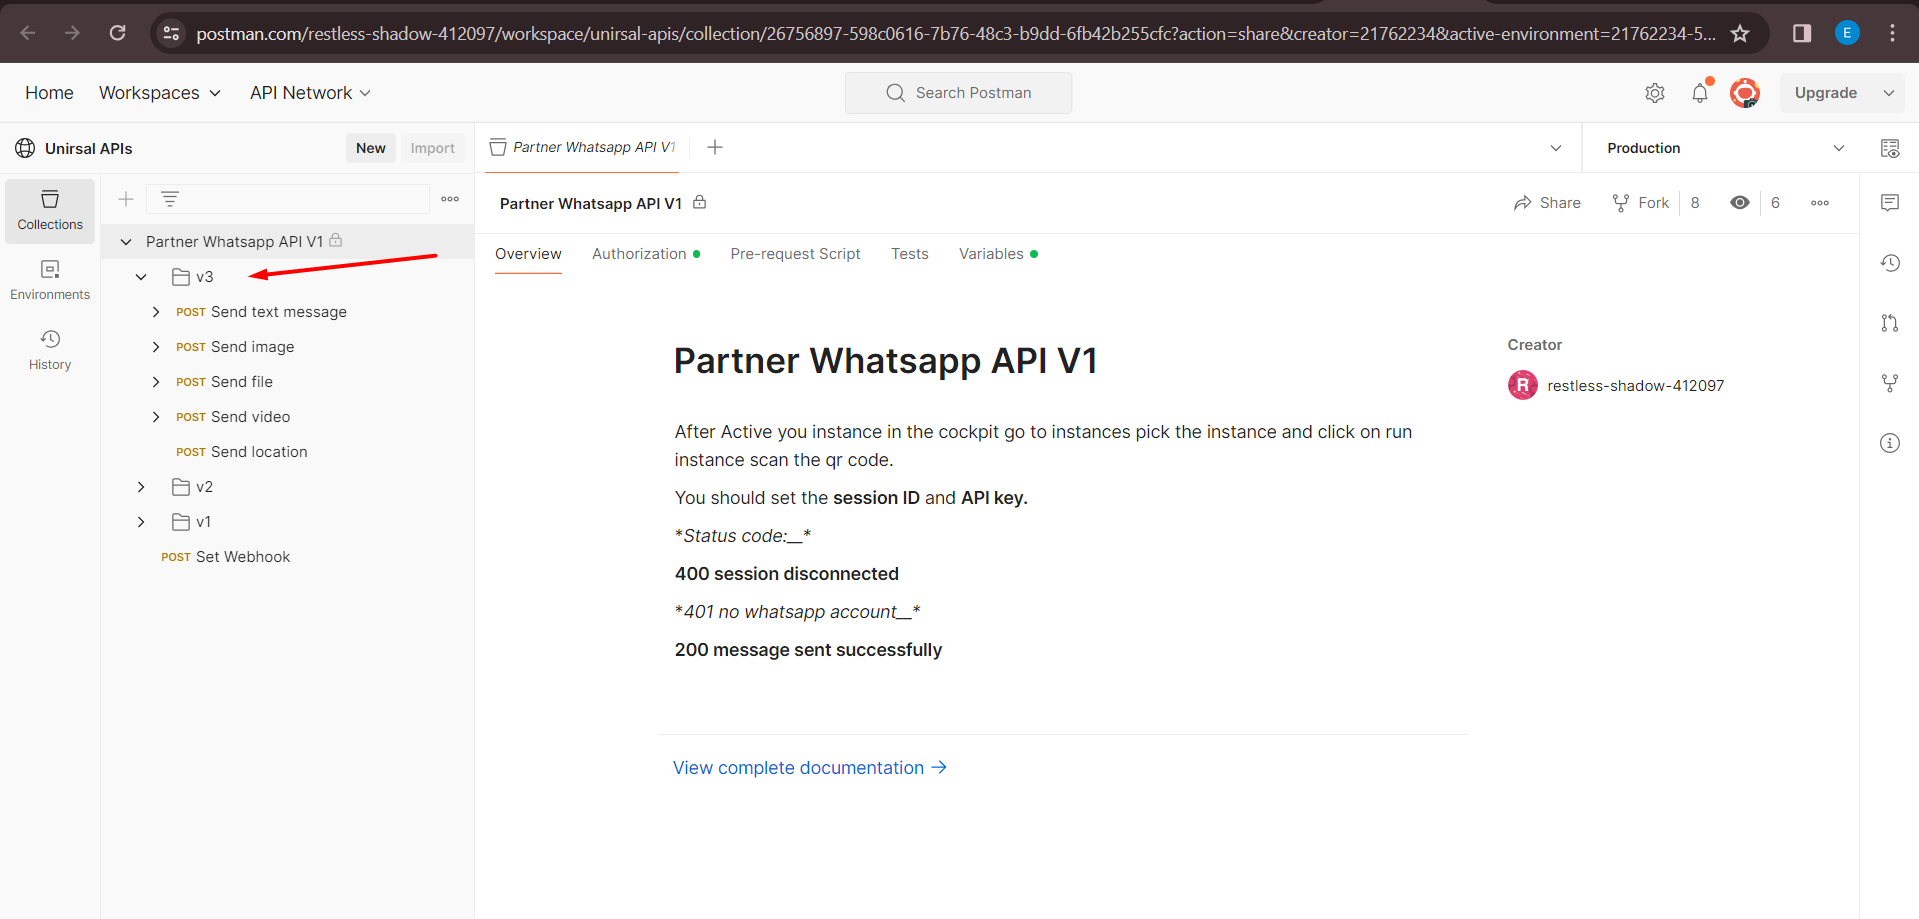Open the Workspaces dropdown menu

tap(160, 93)
